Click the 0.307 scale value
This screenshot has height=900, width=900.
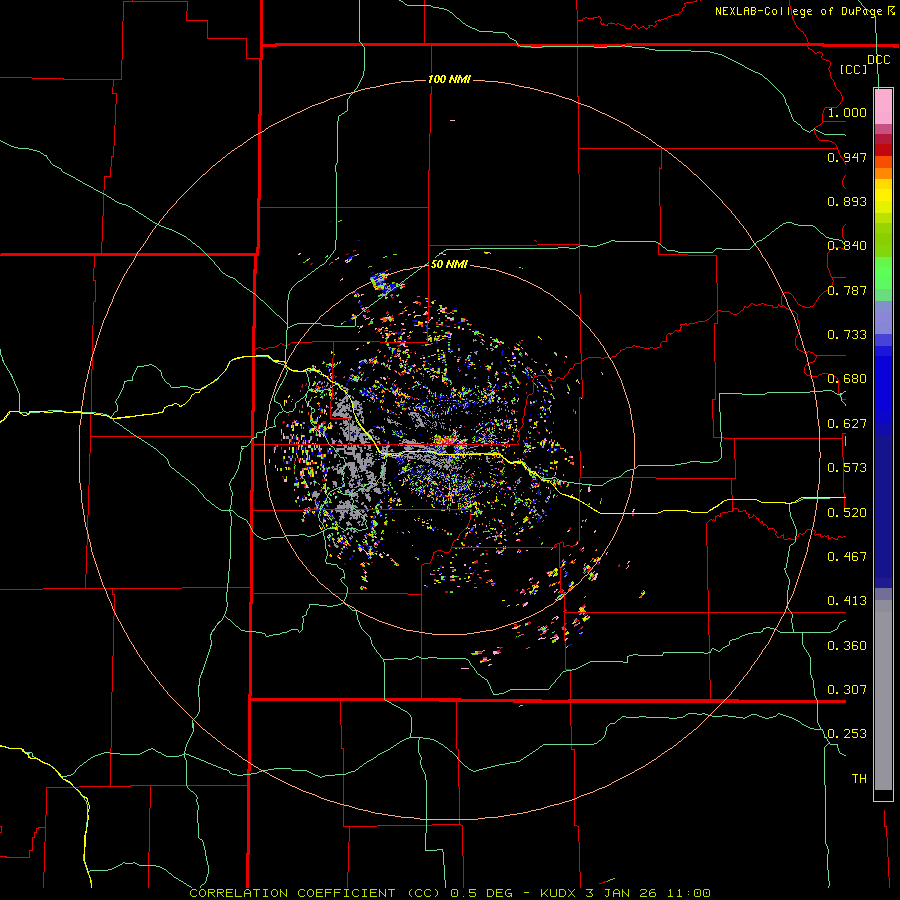click(847, 690)
